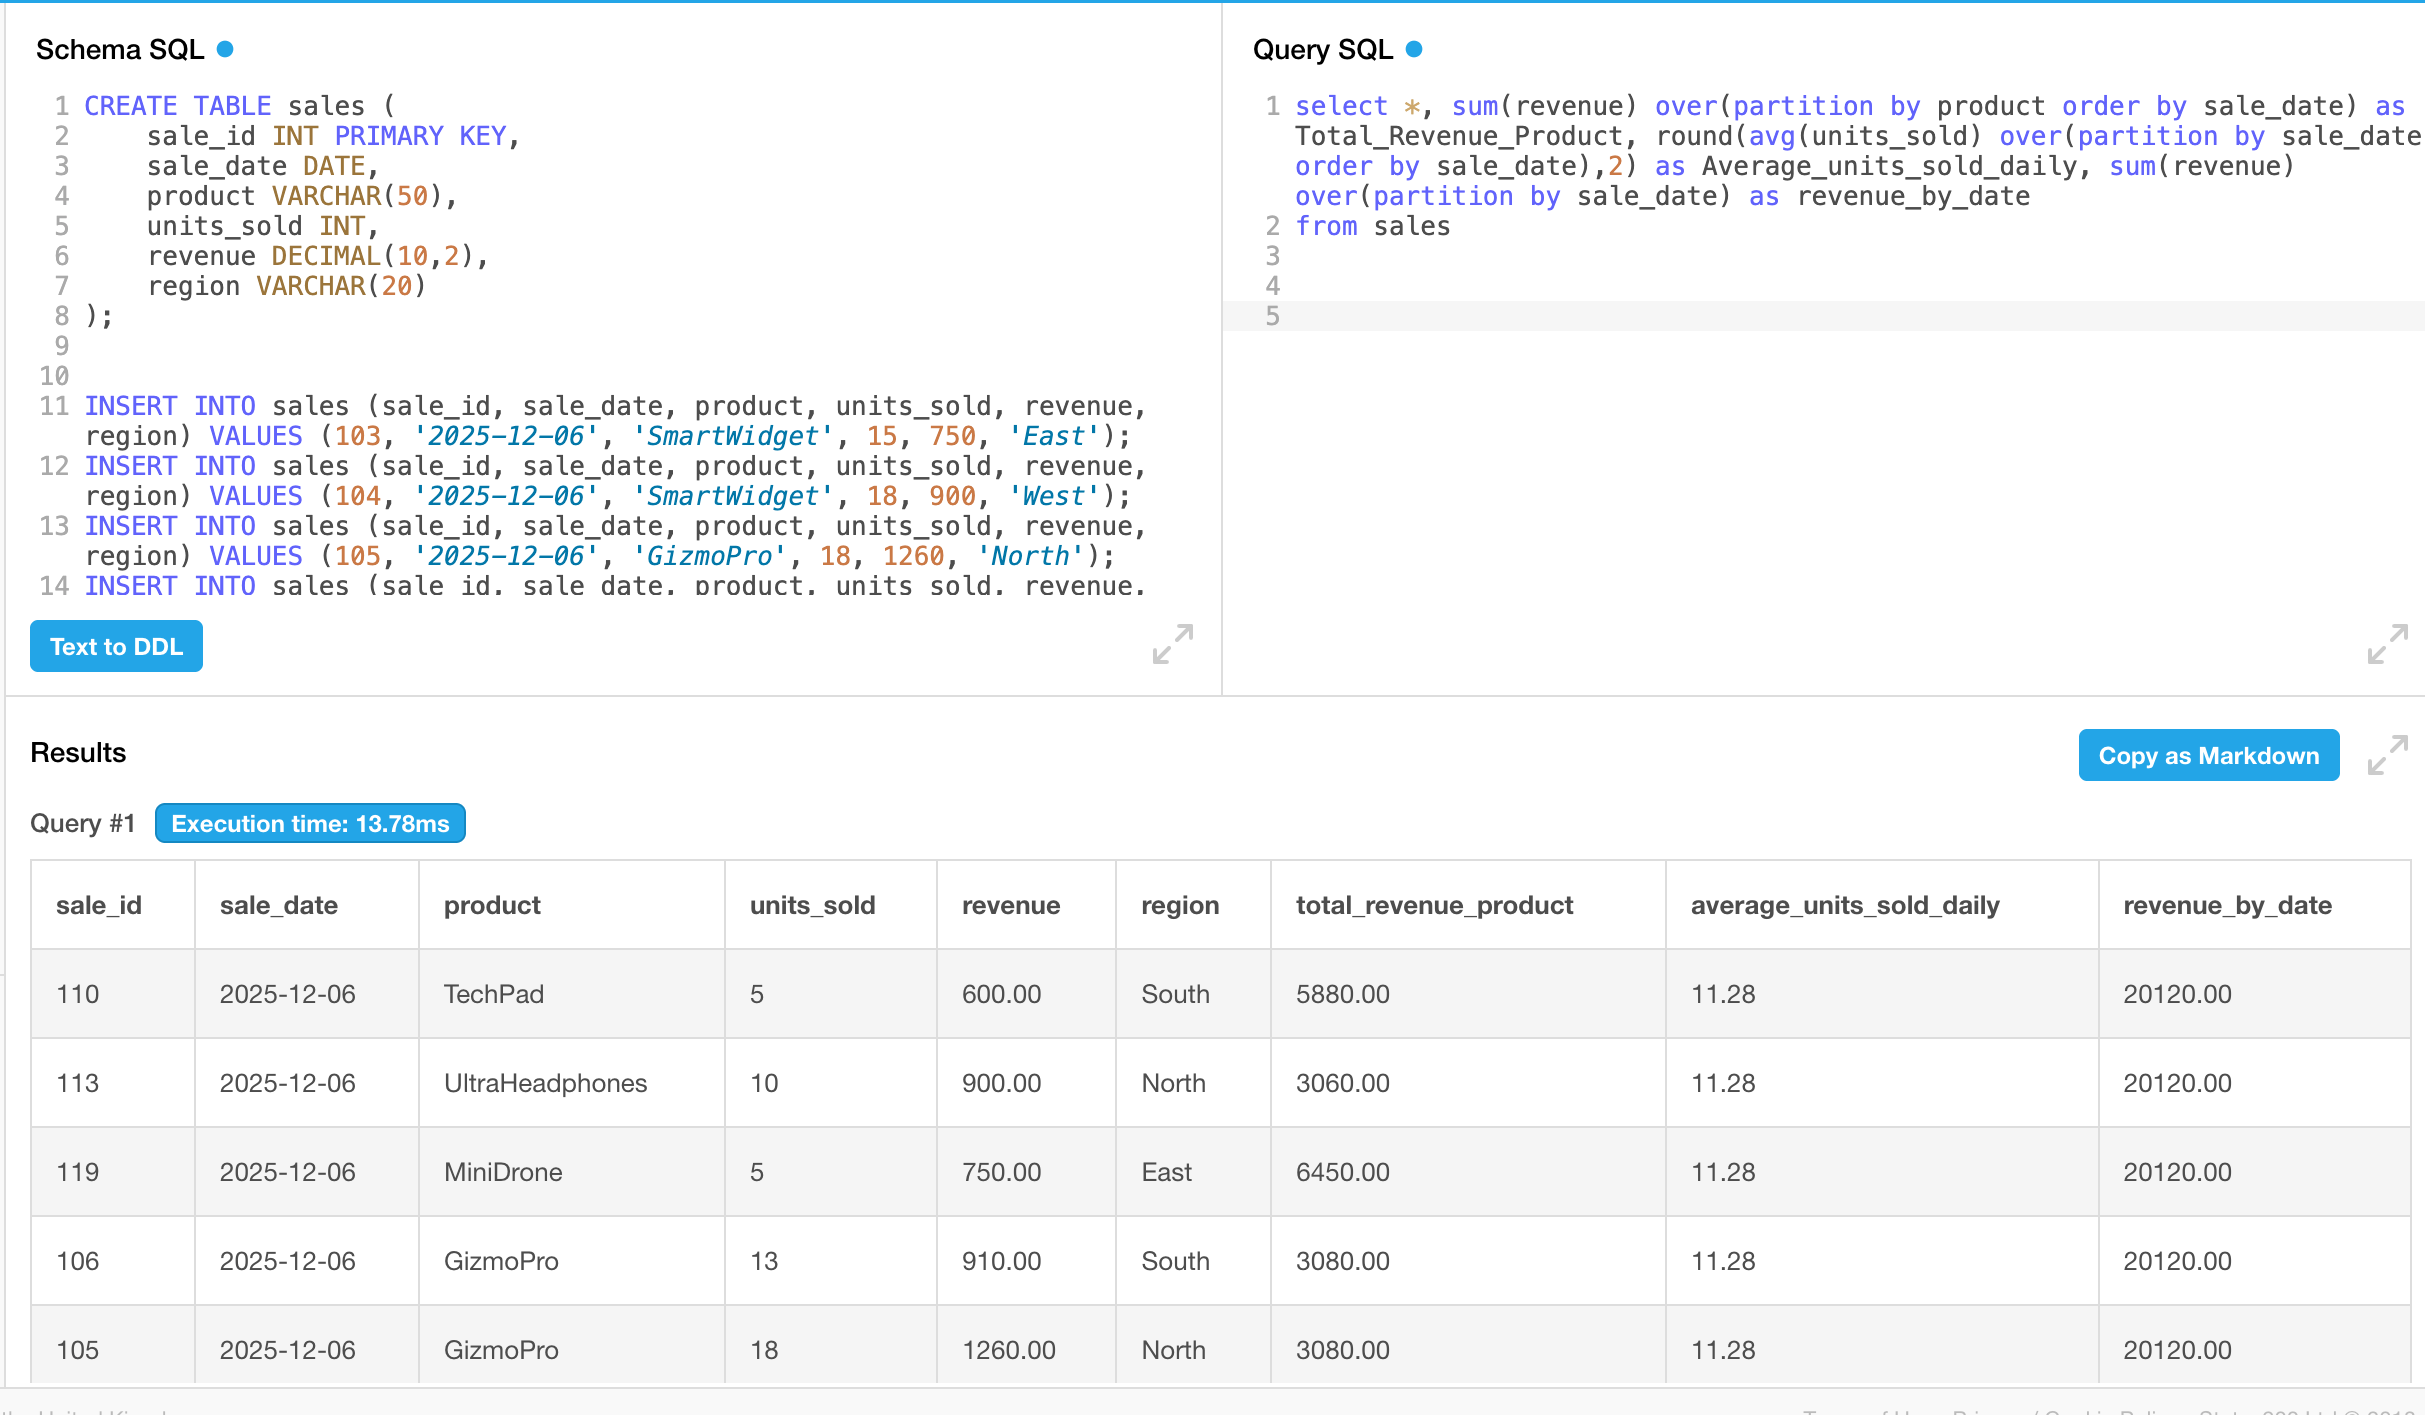2425x1415 pixels.
Task: Click the Copy as Markdown button
Action: pos(2209,755)
